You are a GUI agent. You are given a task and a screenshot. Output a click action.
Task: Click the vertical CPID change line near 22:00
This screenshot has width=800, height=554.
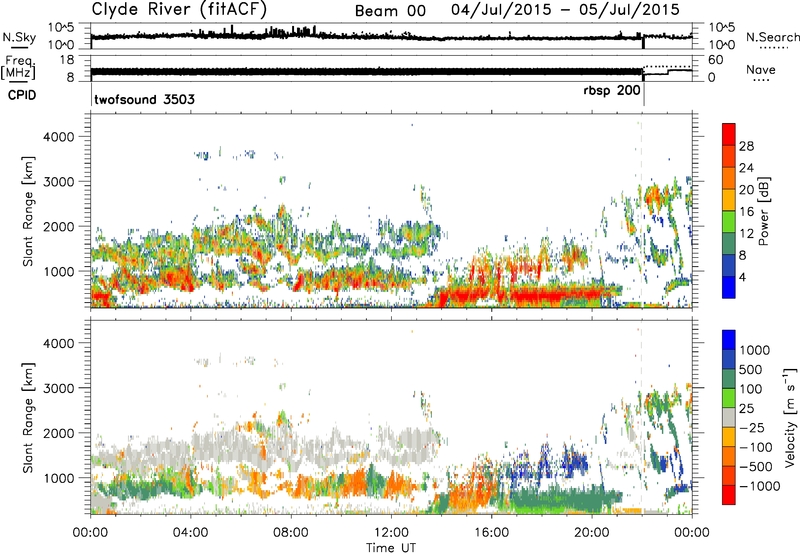point(644,94)
